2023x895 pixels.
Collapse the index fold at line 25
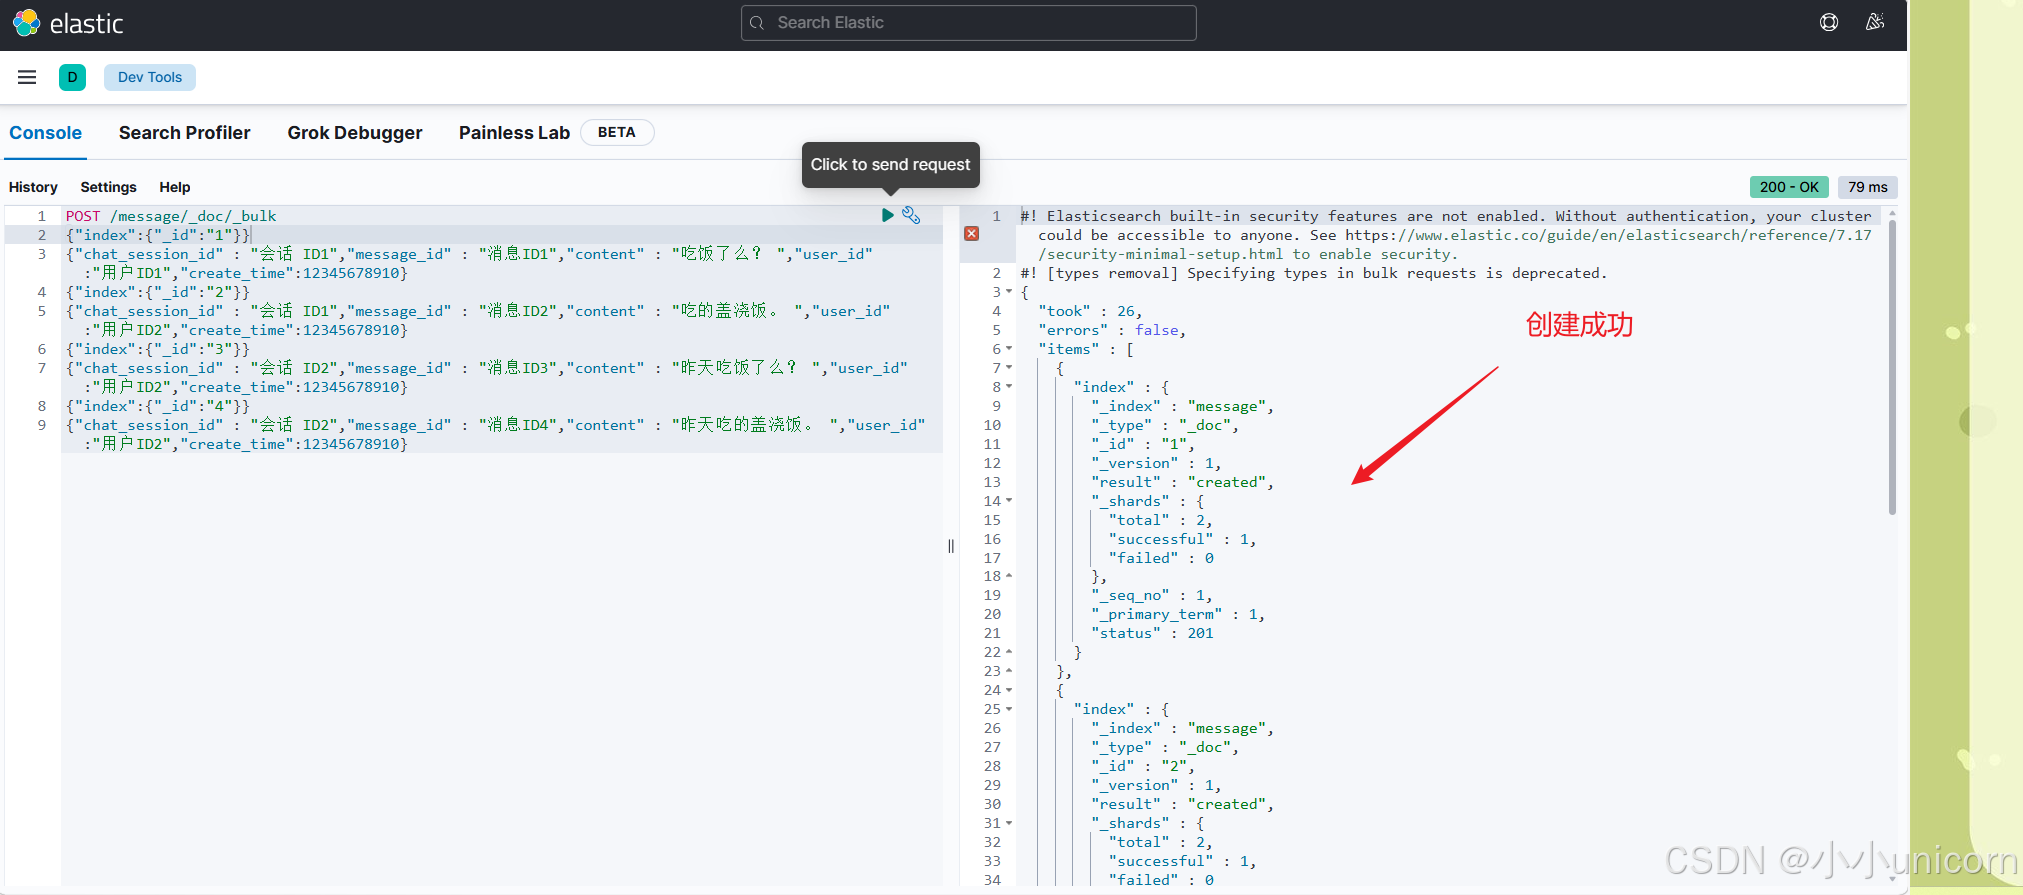[x=1009, y=709]
